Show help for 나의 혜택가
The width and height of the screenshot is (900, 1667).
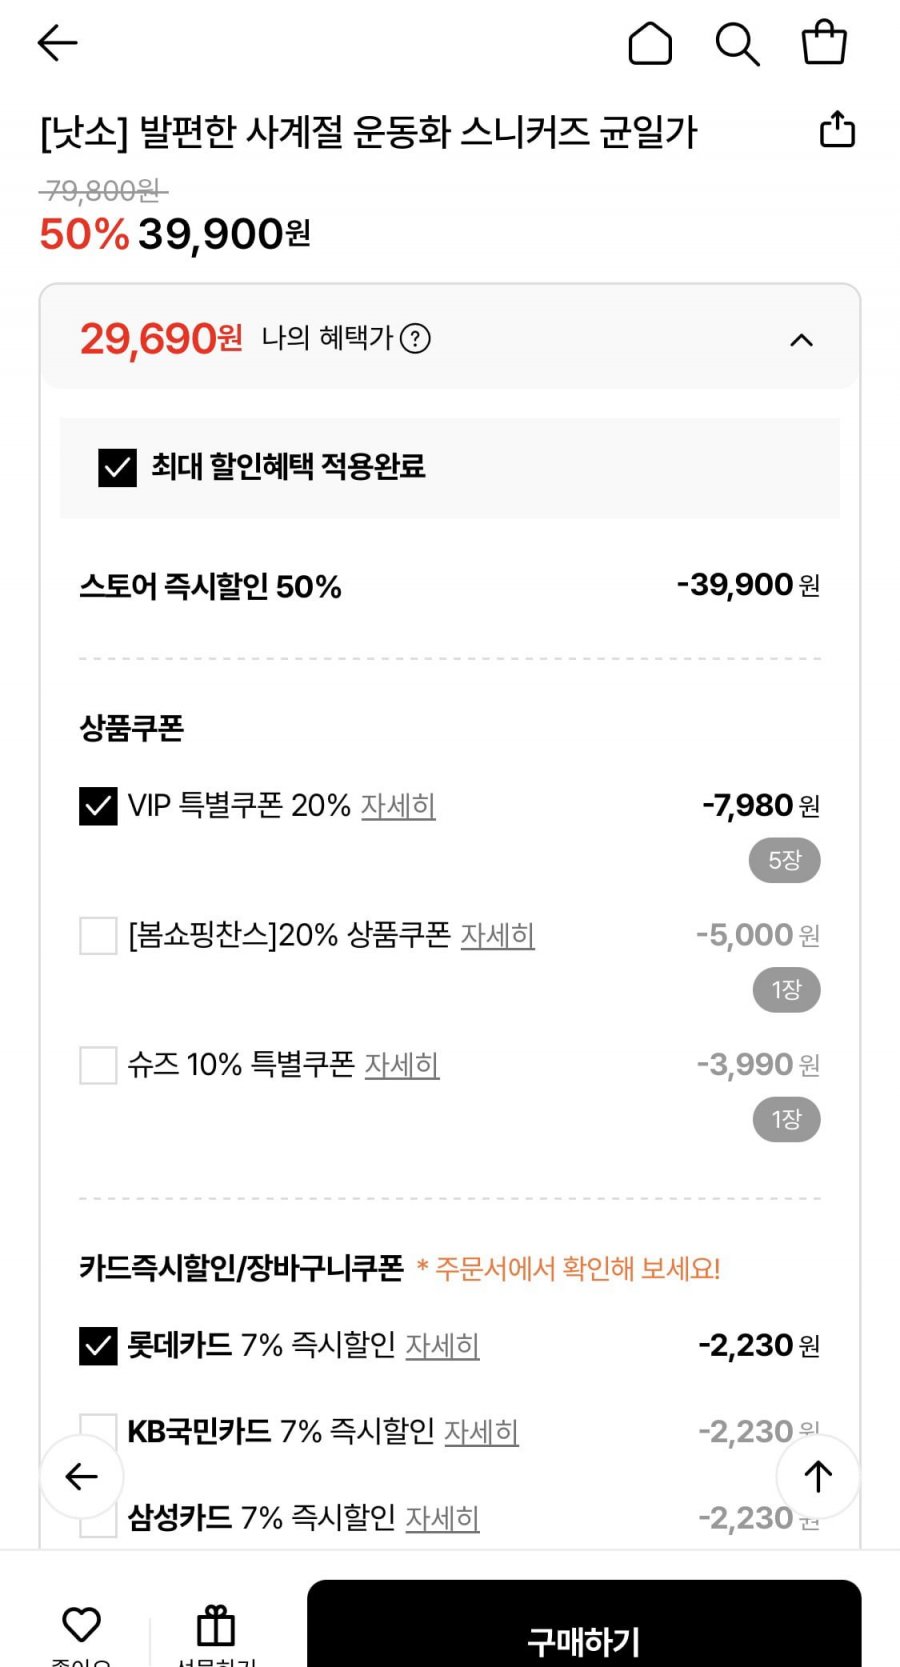pyautogui.click(x=415, y=339)
